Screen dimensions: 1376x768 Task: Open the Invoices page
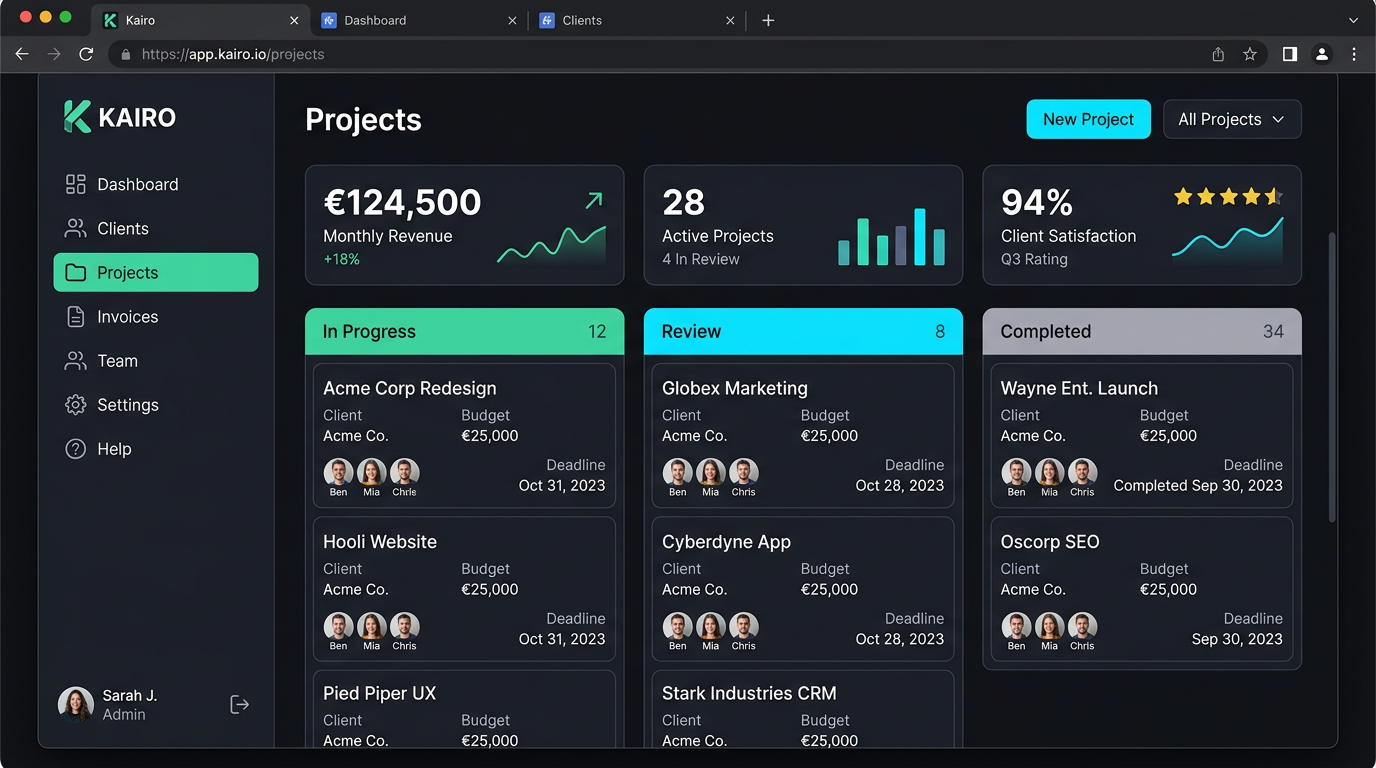click(128, 316)
